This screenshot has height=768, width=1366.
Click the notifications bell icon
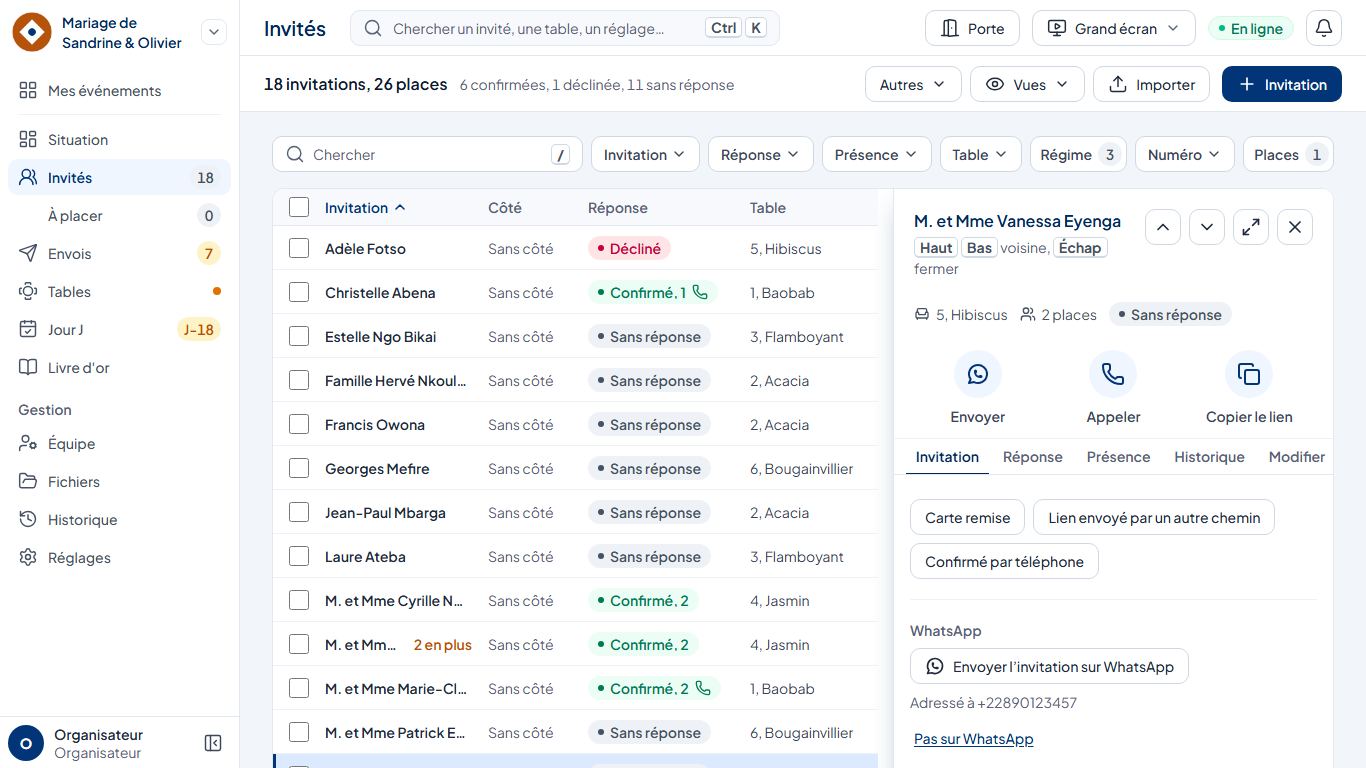[1324, 28]
